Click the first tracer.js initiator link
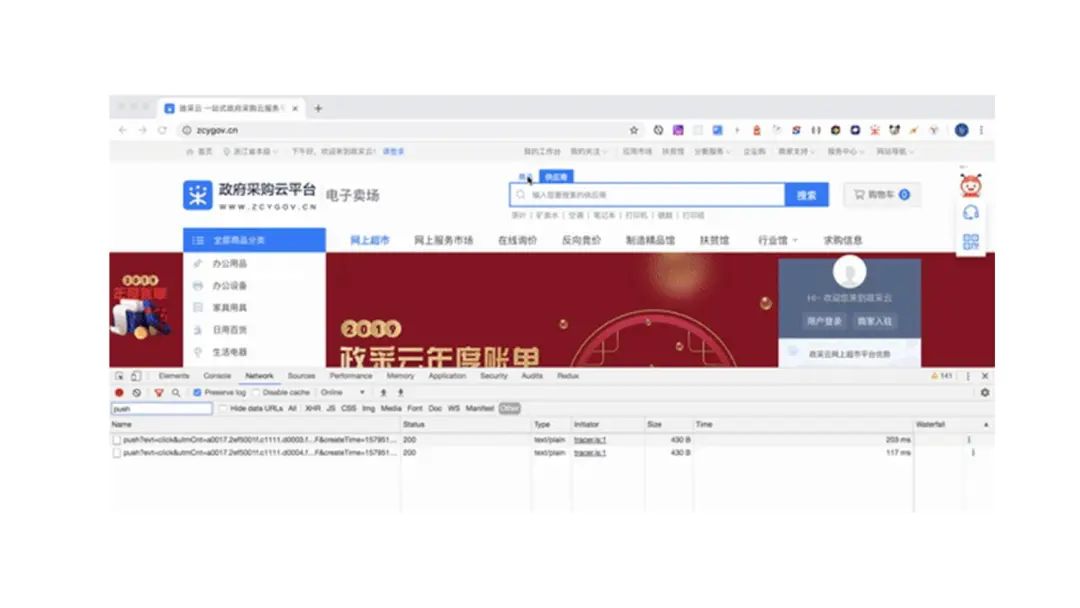 point(590,439)
